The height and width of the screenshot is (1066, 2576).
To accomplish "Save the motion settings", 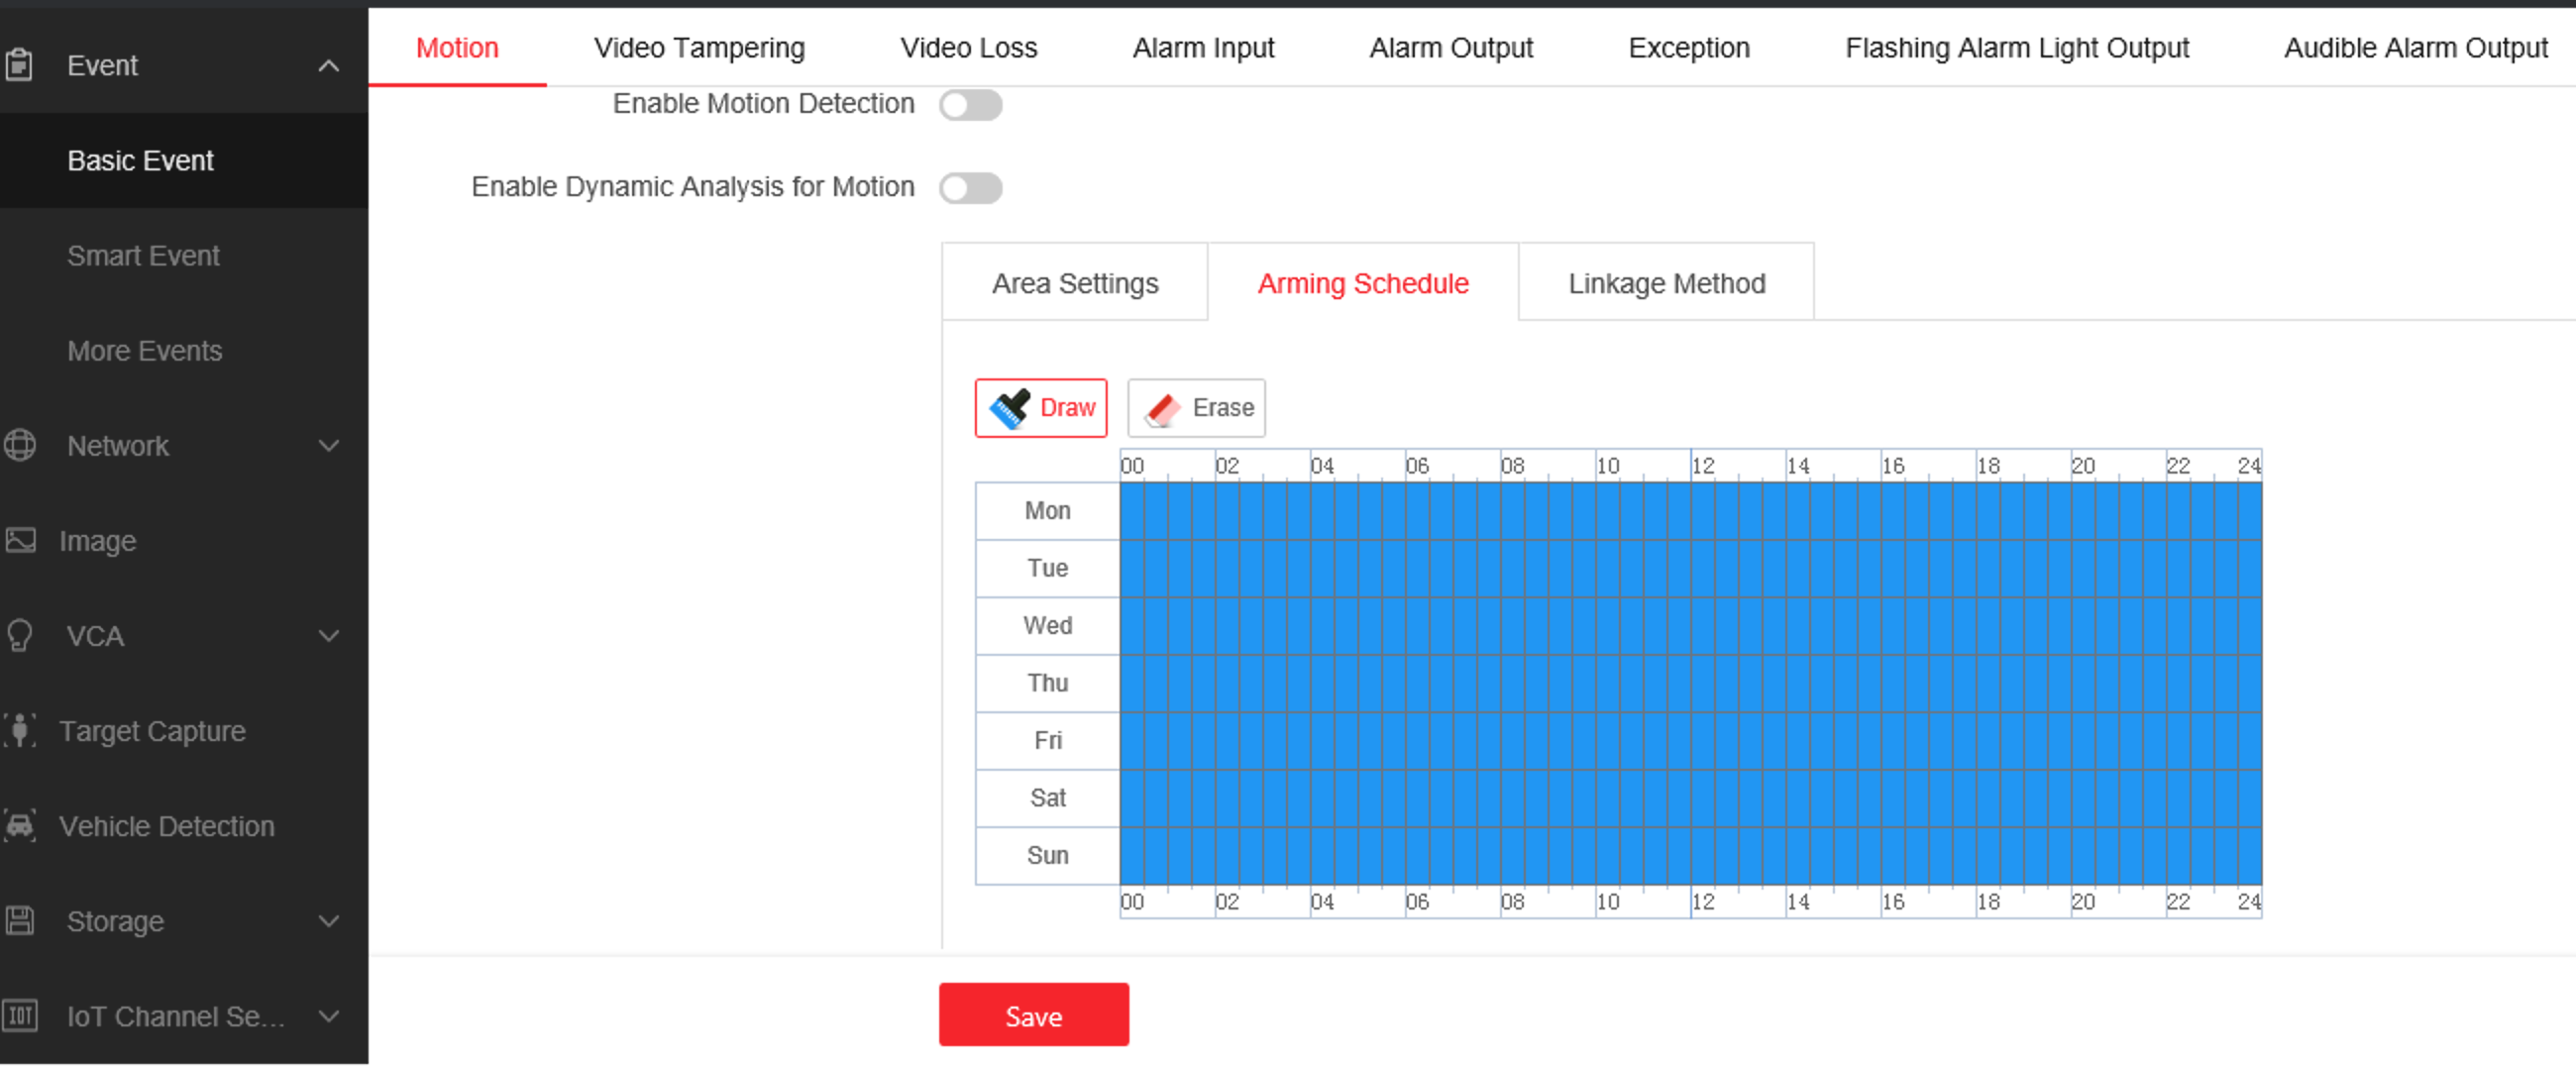I will point(1033,1016).
